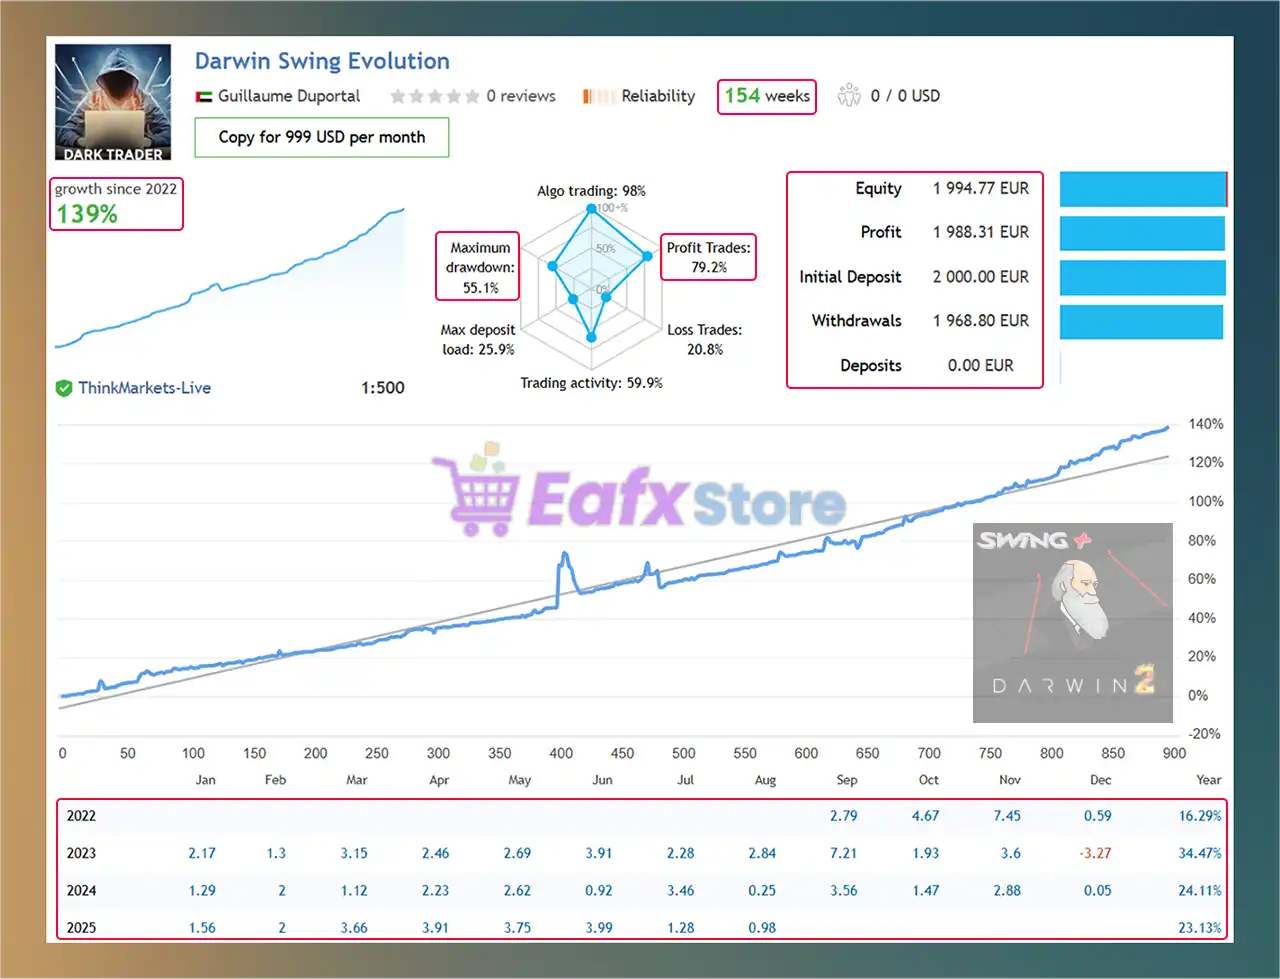1280x979 pixels.
Task: Click the 3.46 July 2024 value
Action: pos(681,891)
